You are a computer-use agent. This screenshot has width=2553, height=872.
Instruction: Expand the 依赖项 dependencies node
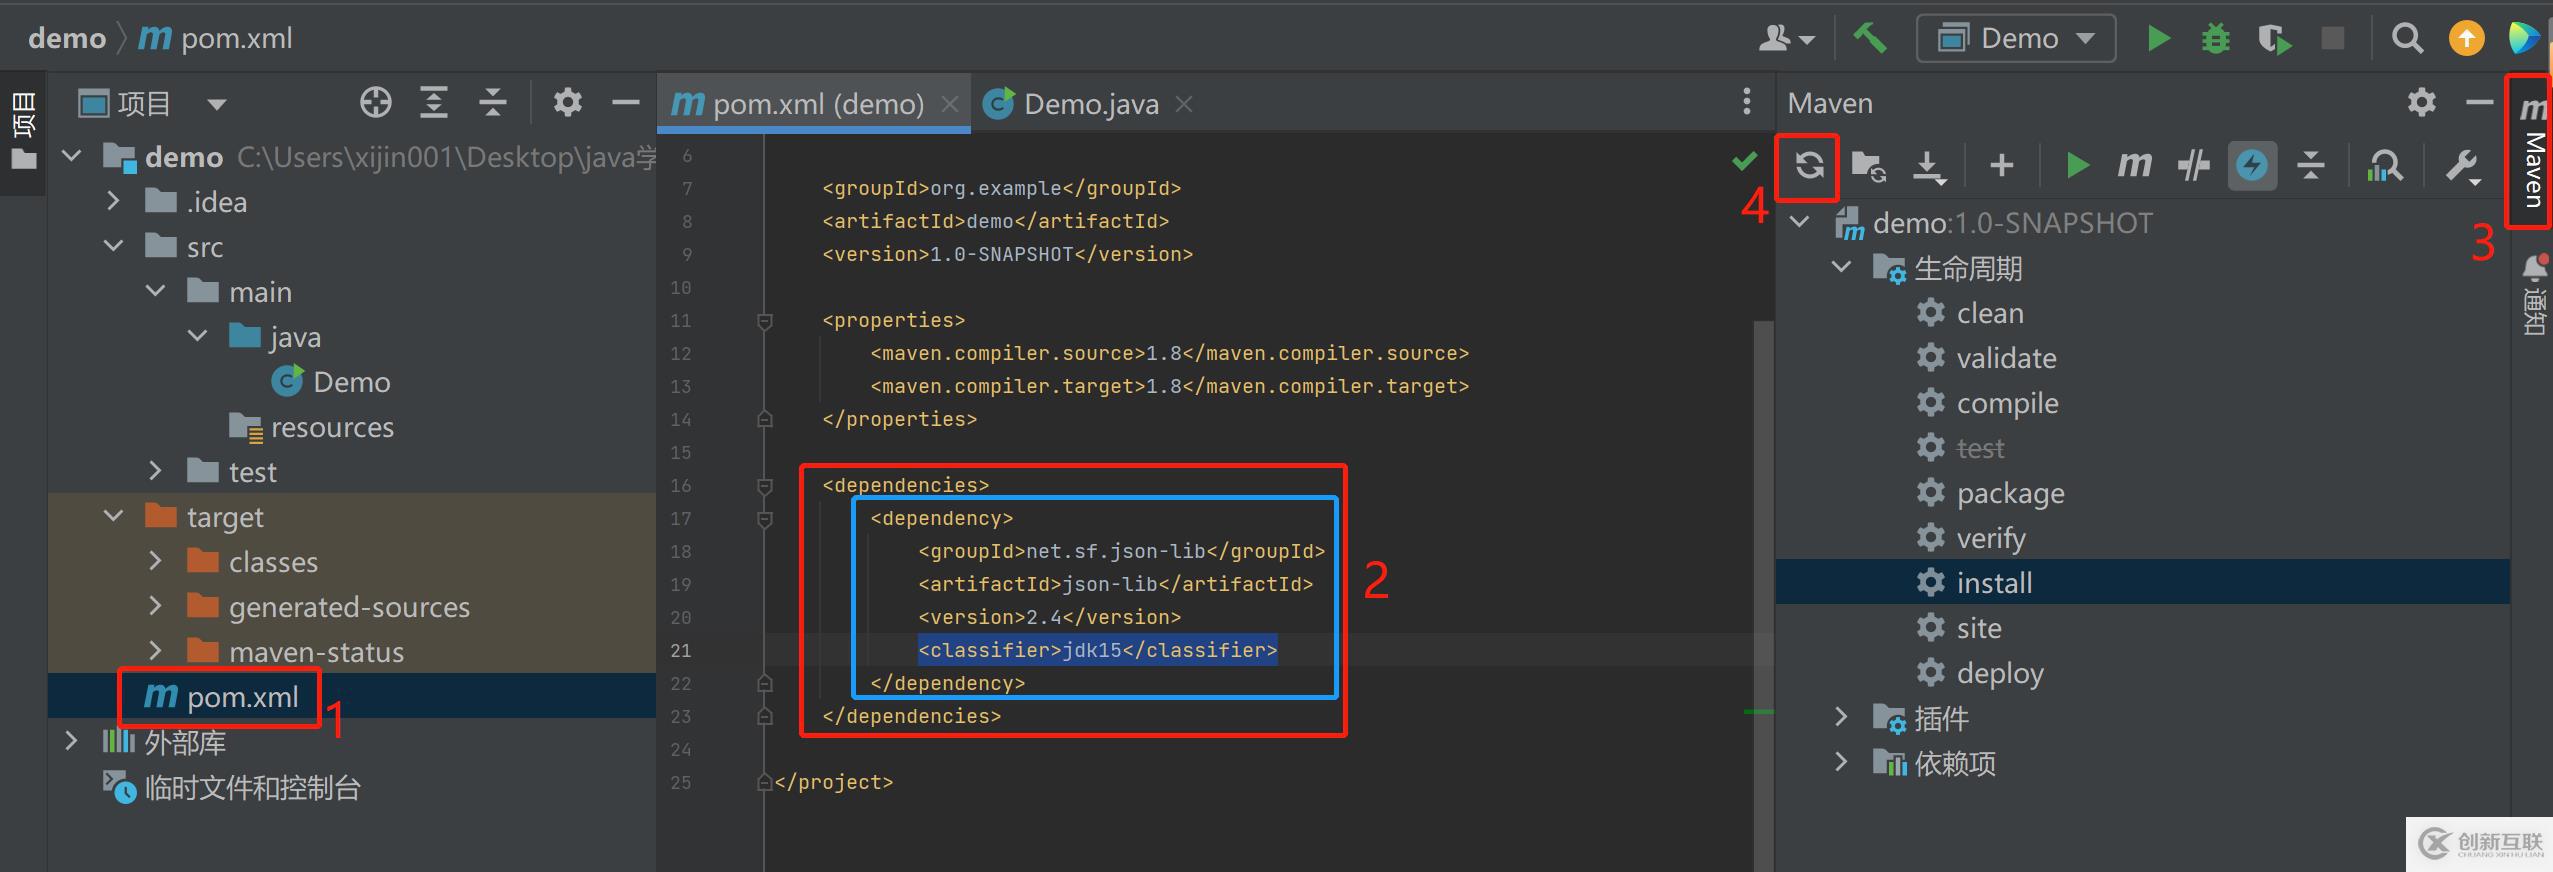pos(1841,761)
